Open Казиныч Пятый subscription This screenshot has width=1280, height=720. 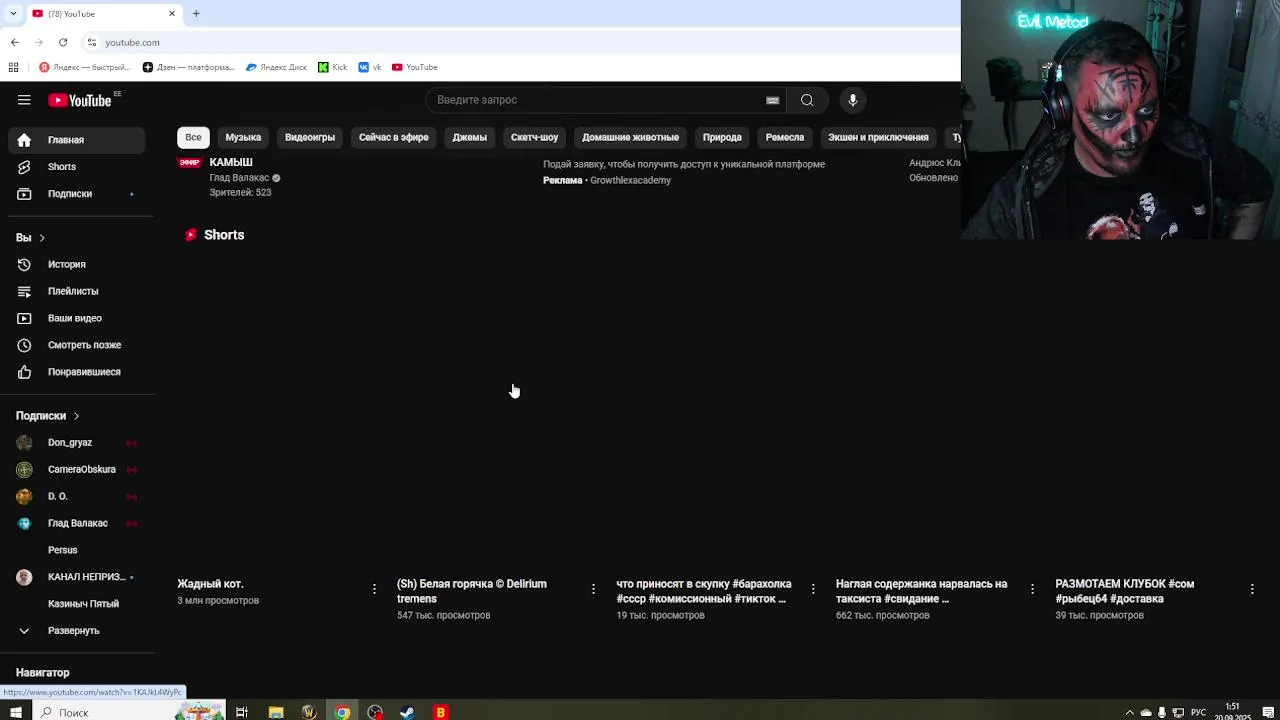(77, 604)
